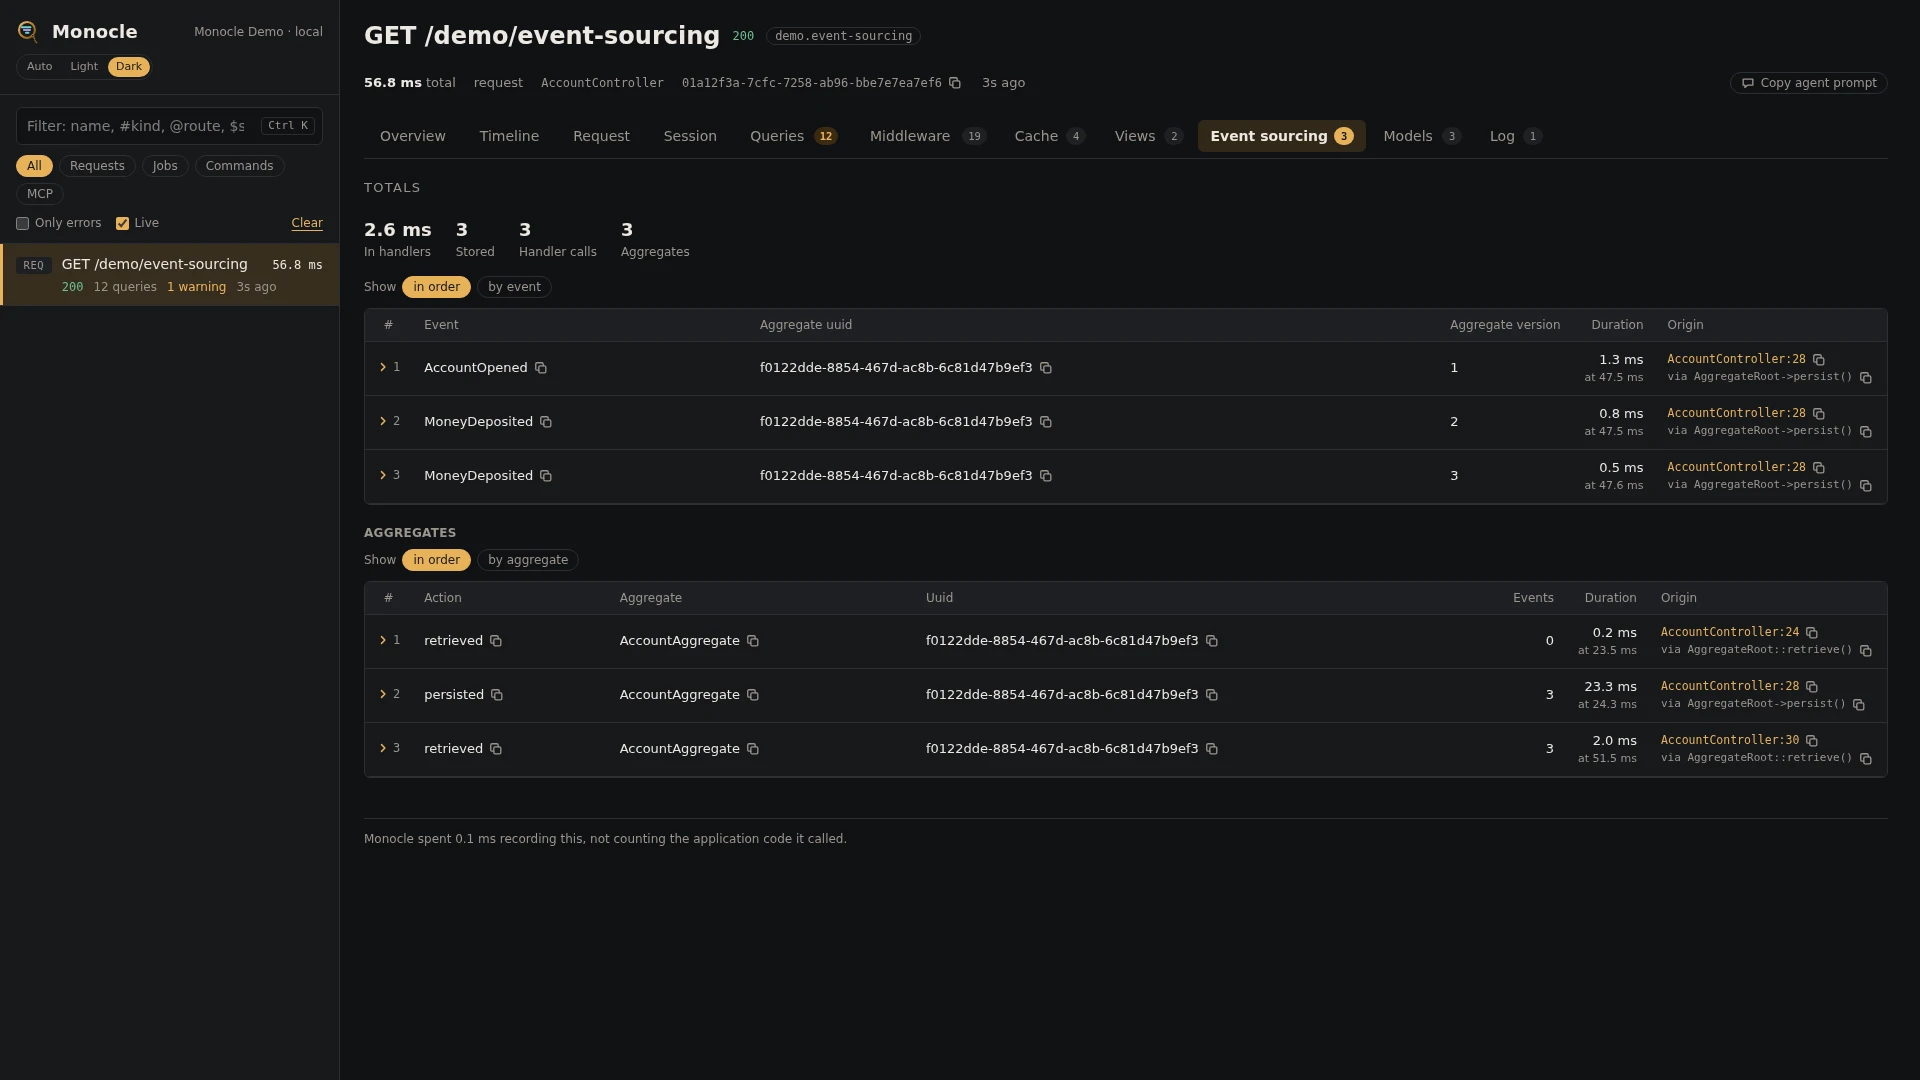Copy AggregateRoot->persist() call in event row 3
Image resolution: width=1920 pixels, height=1080 pixels.
tap(1866, 486)
